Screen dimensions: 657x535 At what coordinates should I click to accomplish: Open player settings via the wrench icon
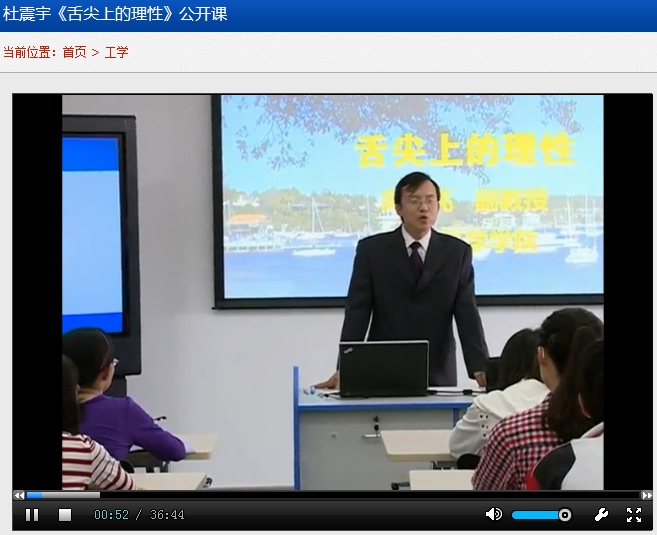pyautogui.click(x=601, y=515)
